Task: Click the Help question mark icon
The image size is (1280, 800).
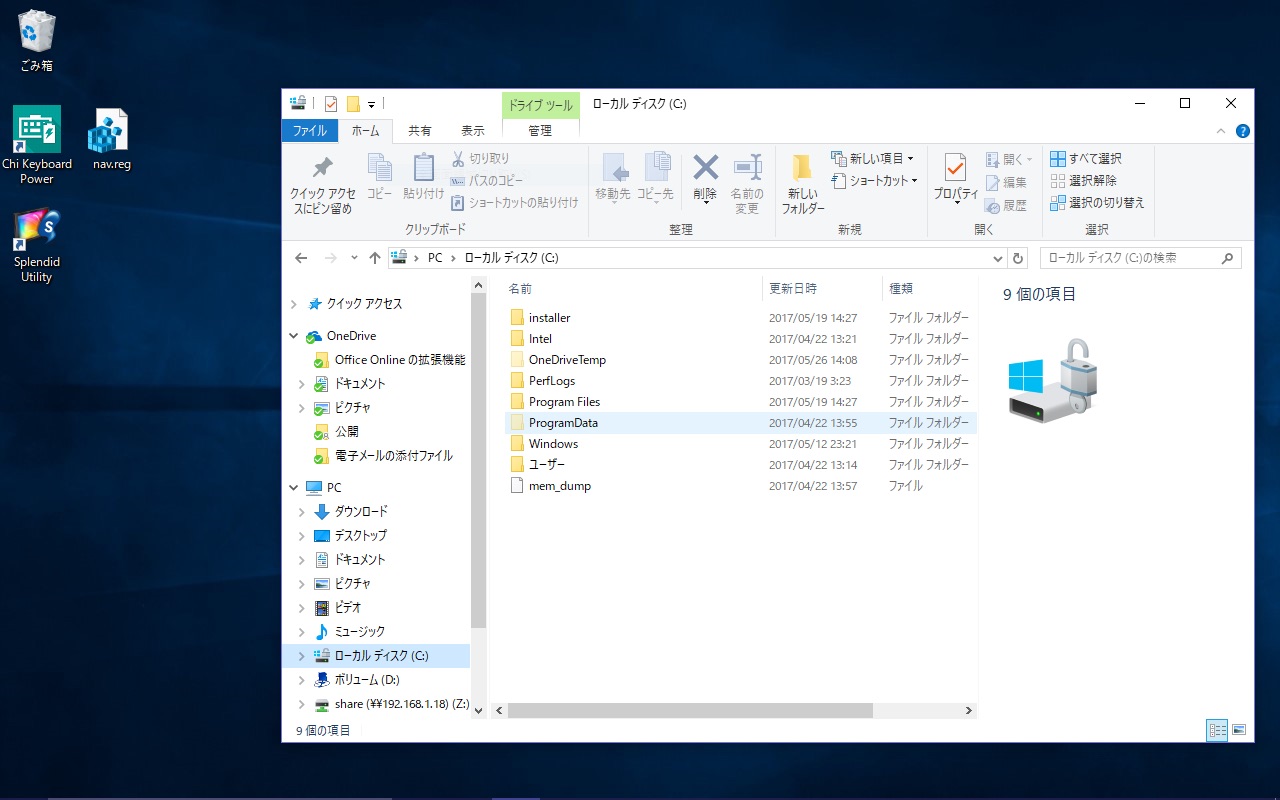Action: [1243, 131]
